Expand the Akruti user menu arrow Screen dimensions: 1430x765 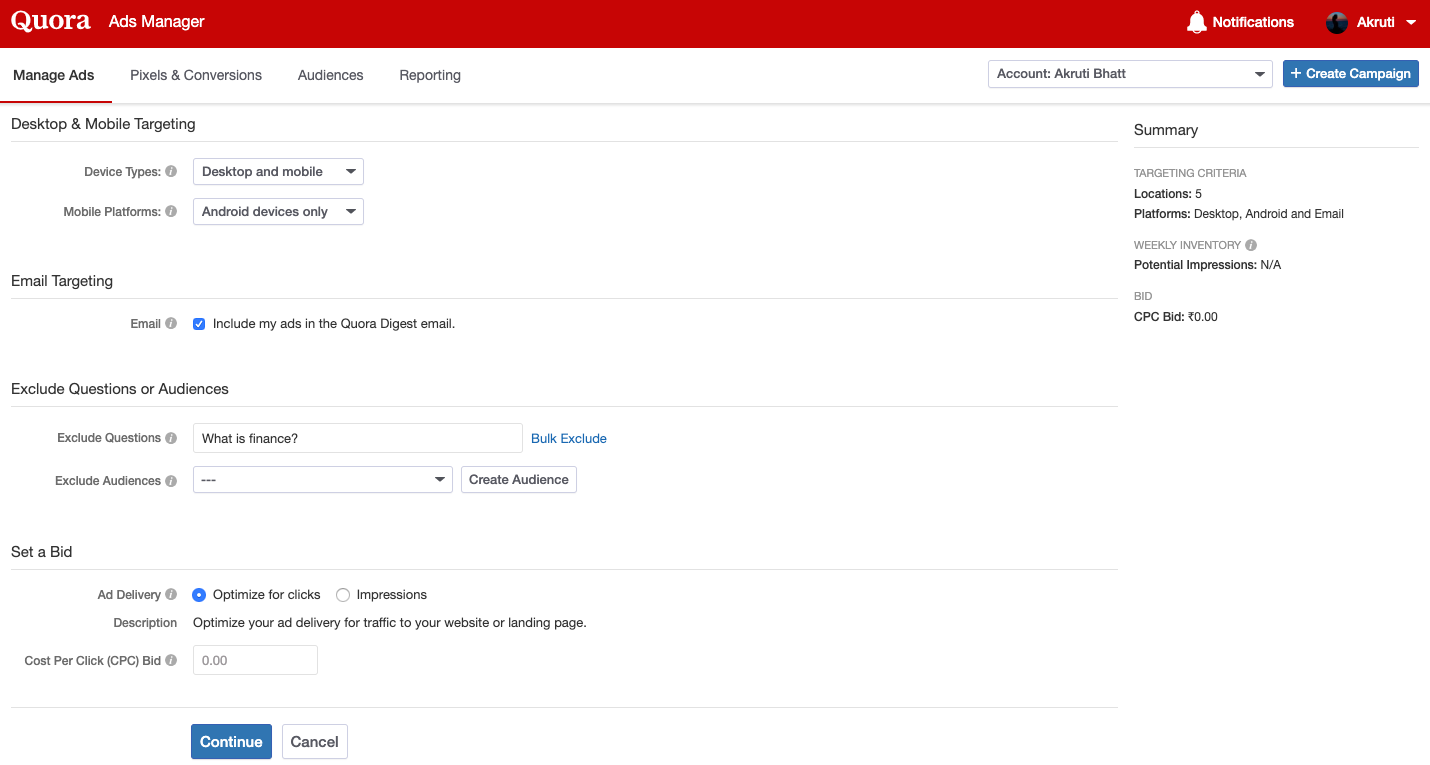pyautogui.click(x=1411, y=22)
